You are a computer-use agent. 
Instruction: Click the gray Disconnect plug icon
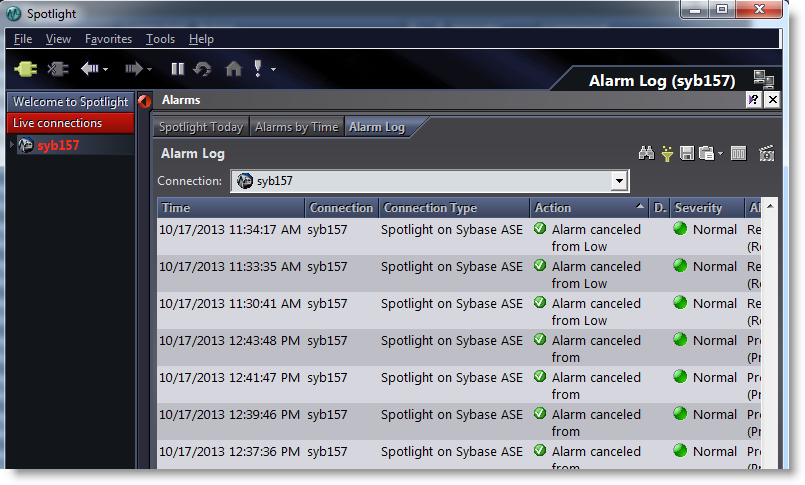(x=58, y=69)
